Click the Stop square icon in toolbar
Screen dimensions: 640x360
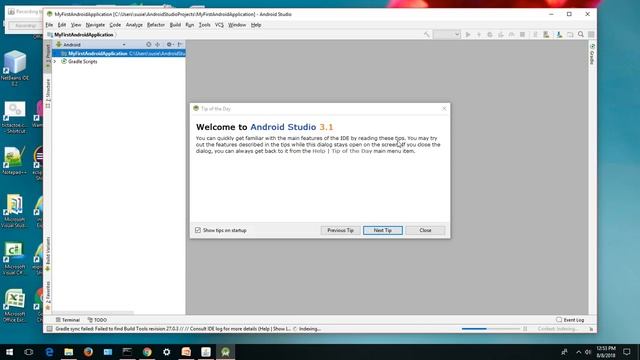tap(522, 35)
